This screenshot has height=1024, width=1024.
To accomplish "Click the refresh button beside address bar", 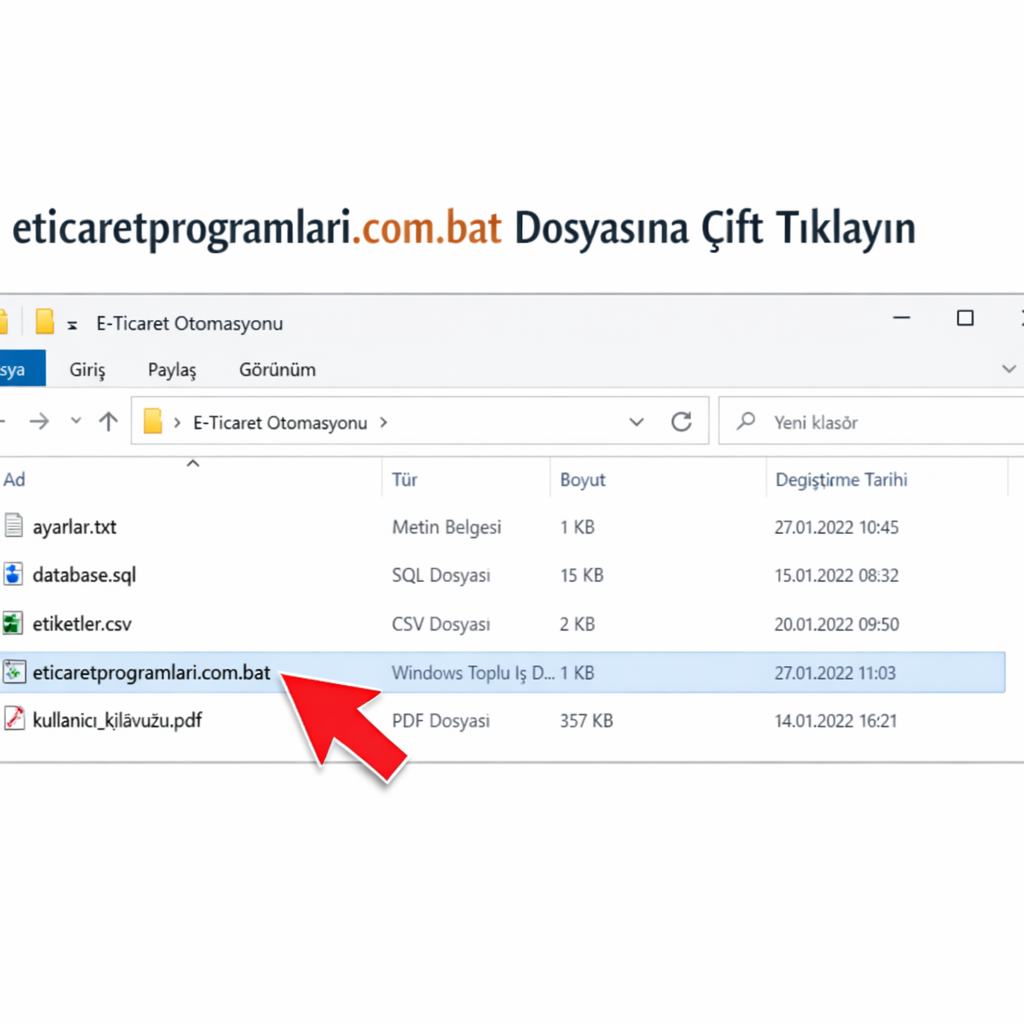I will [682, 422].
